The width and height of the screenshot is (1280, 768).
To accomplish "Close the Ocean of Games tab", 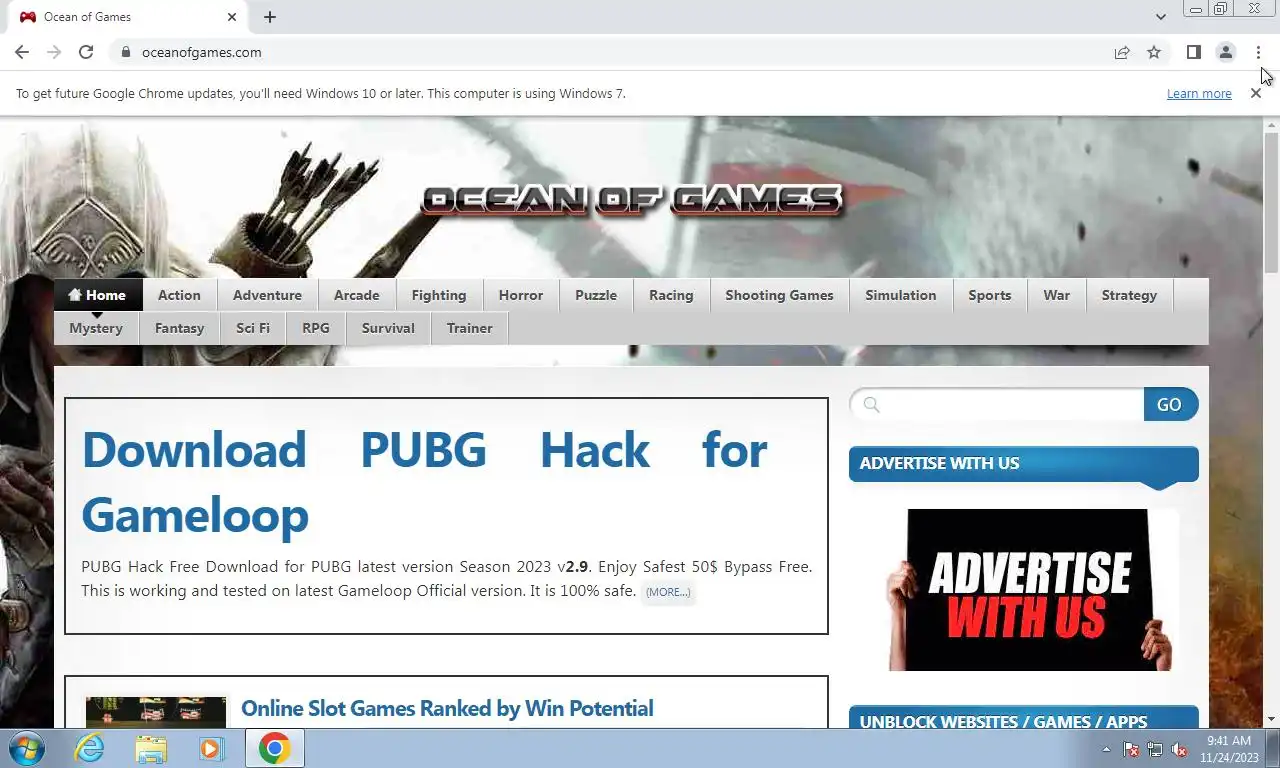I will click(x=232, y=17).
